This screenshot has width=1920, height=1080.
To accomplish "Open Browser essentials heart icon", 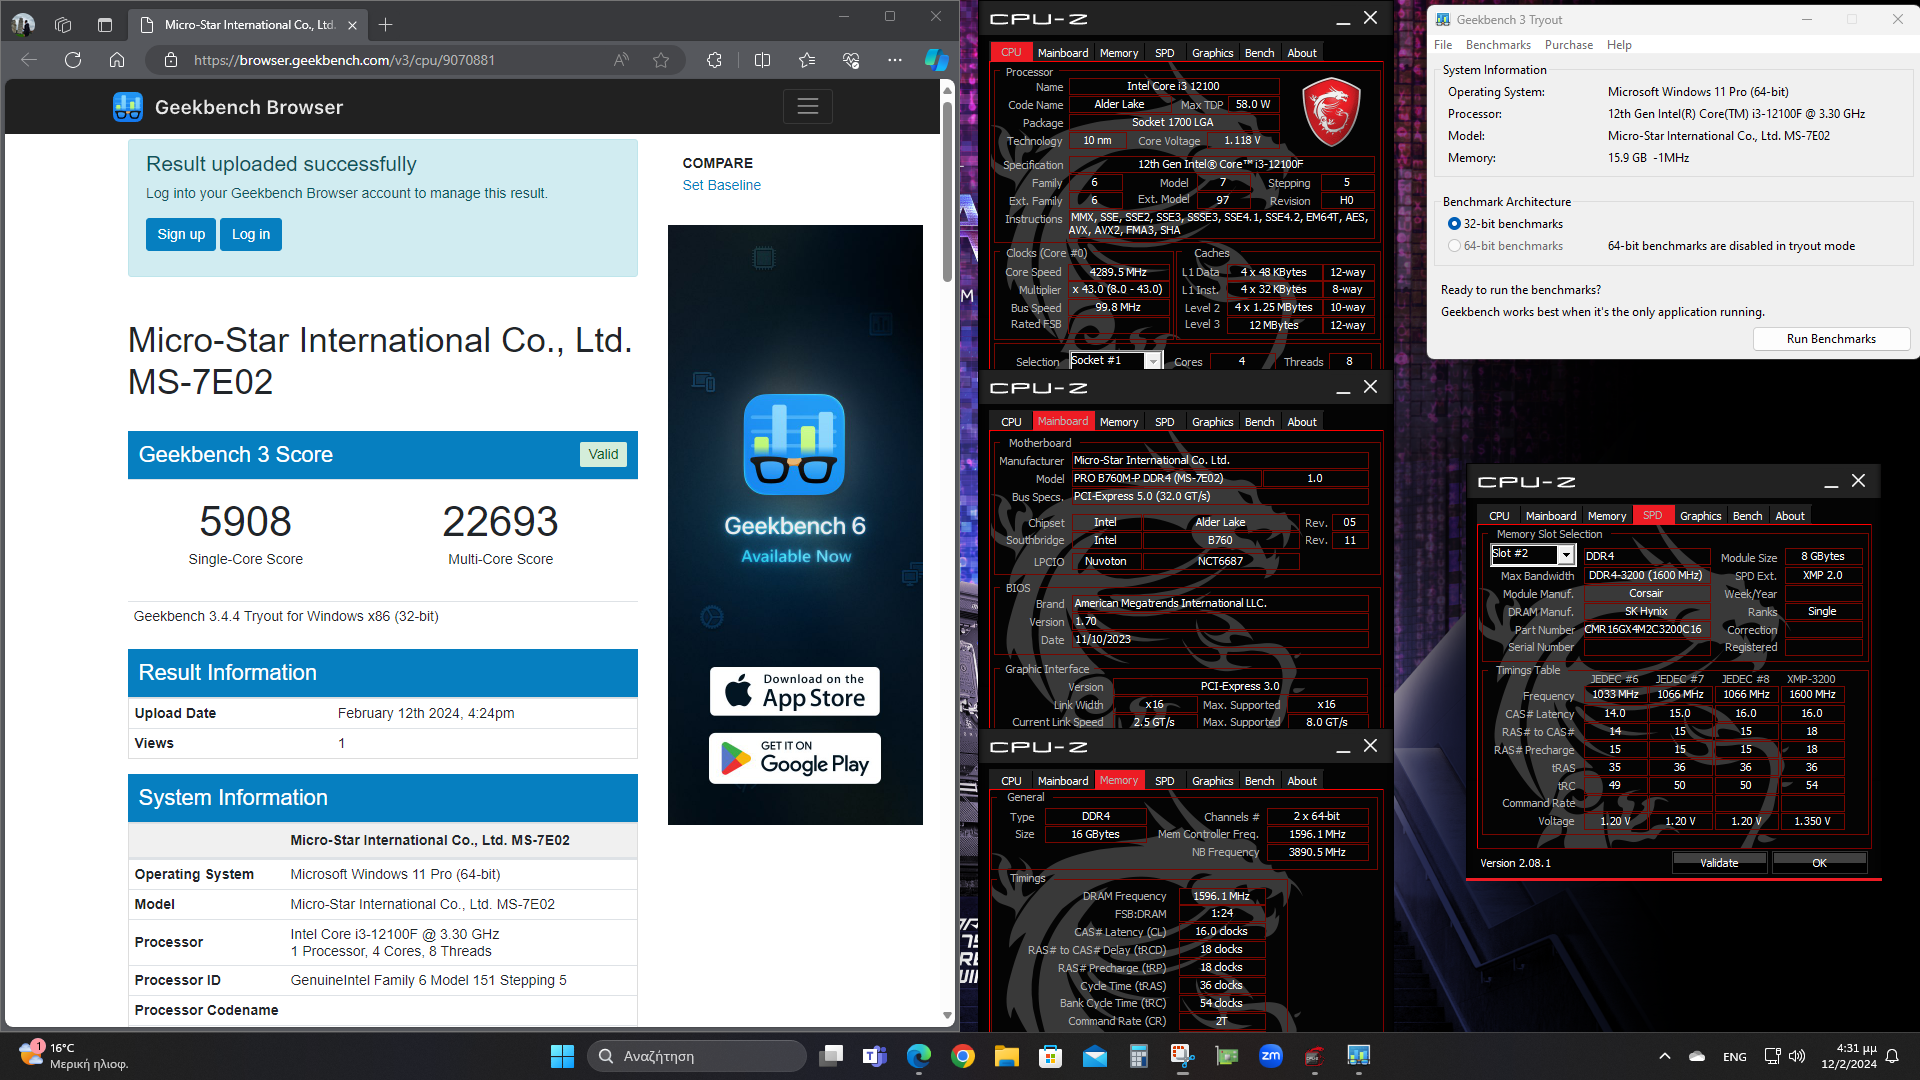I will (x=851, y=60).
